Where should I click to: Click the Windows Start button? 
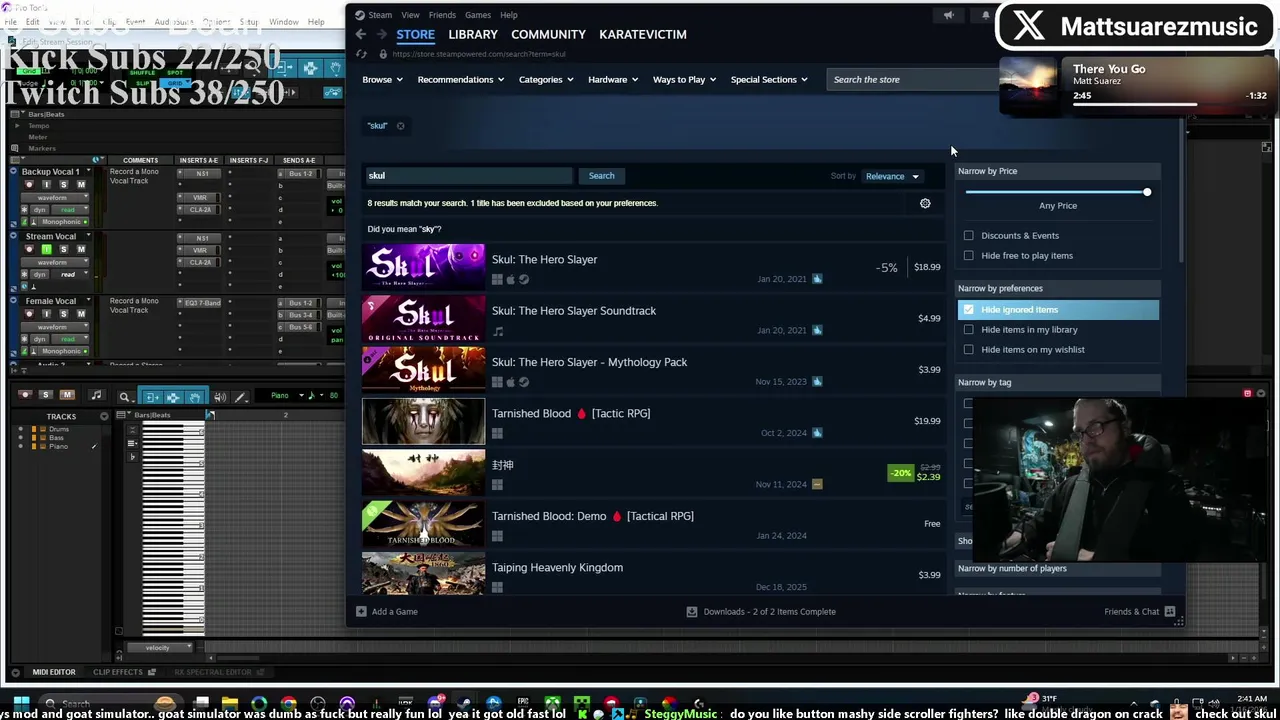[x=21, y=704]
